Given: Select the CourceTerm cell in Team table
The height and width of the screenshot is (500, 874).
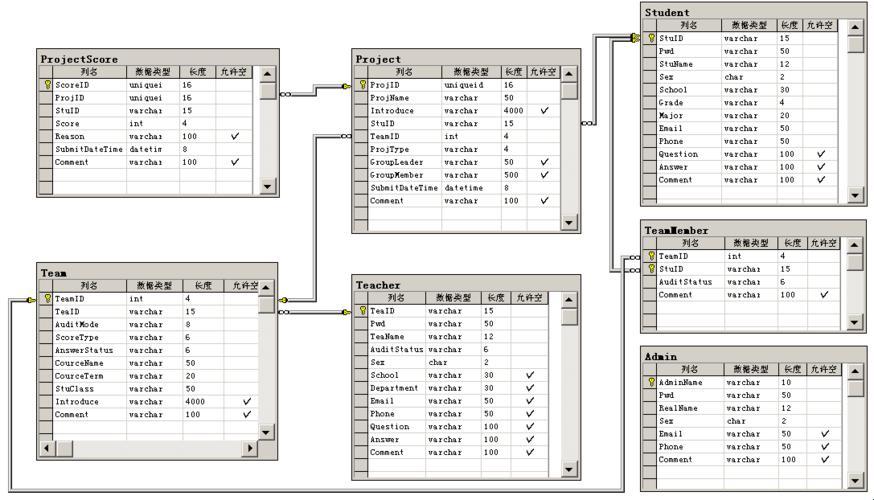Looking at the screenshot, I should (x=89, y=375).
